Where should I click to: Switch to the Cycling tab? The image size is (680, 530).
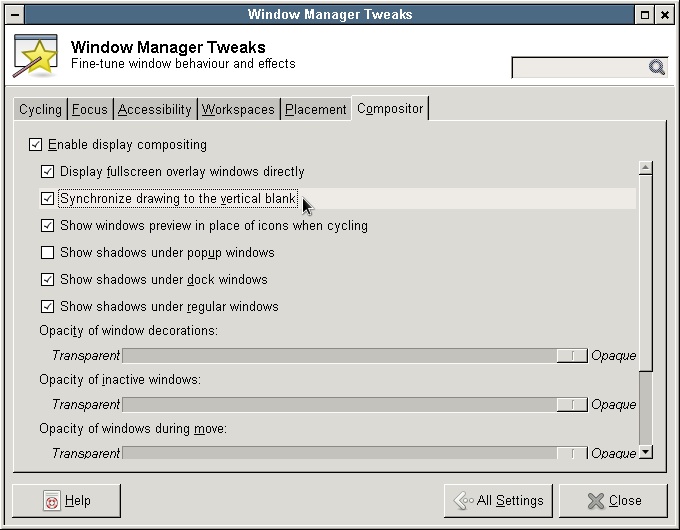click(40, 110)
